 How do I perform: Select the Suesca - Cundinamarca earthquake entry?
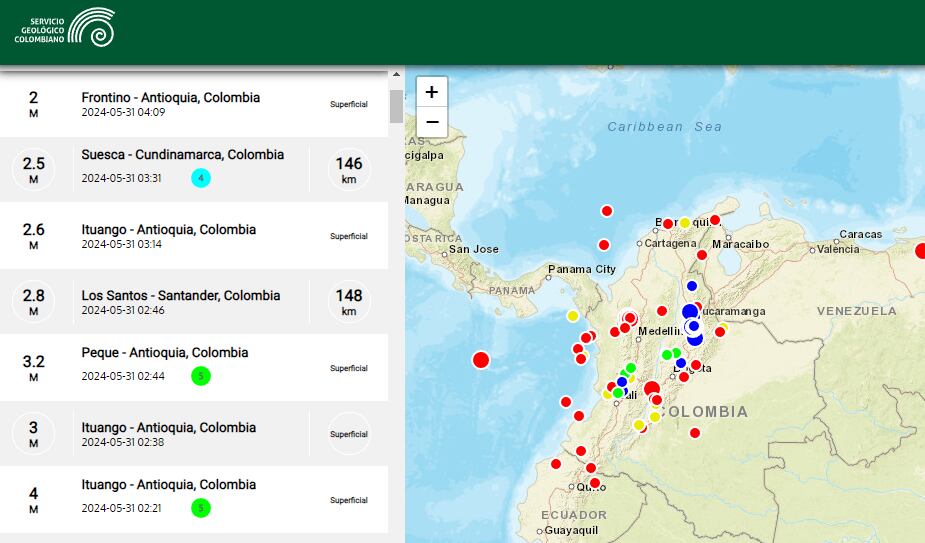click(x=194, y=169)
